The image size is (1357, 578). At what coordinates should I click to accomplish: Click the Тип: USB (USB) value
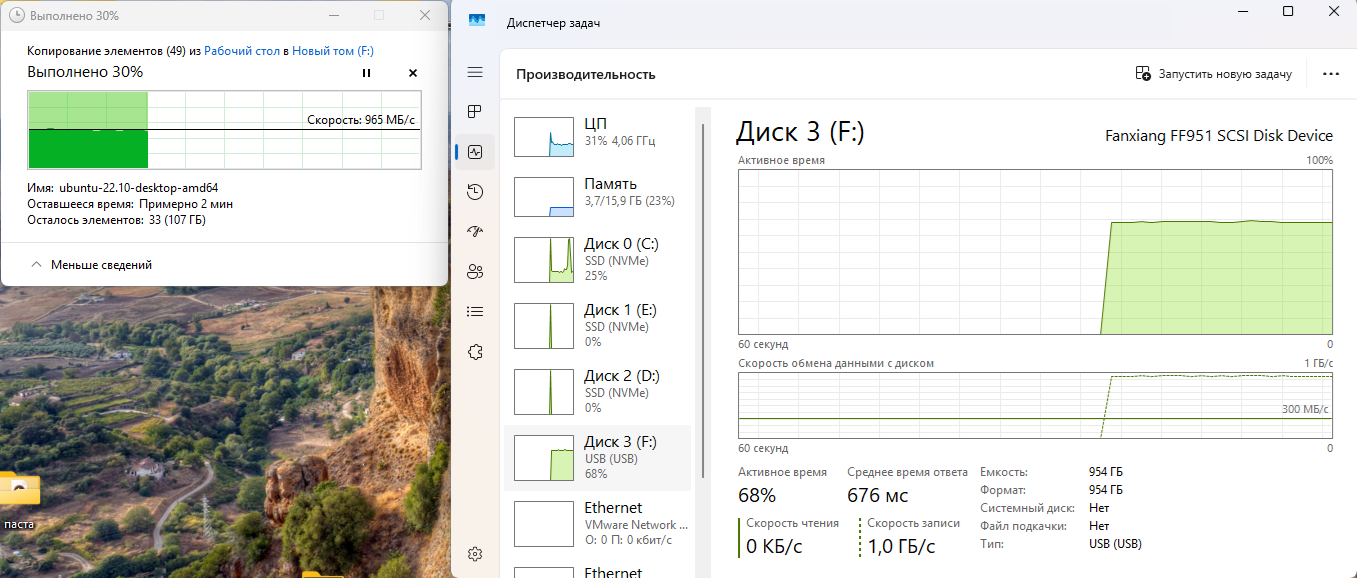click(x=1115, y=544)
